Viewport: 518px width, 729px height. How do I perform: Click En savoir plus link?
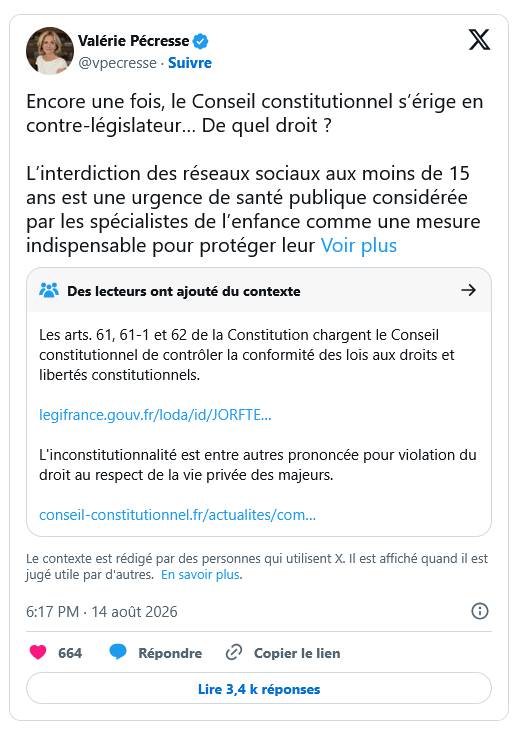click(201, 575)
